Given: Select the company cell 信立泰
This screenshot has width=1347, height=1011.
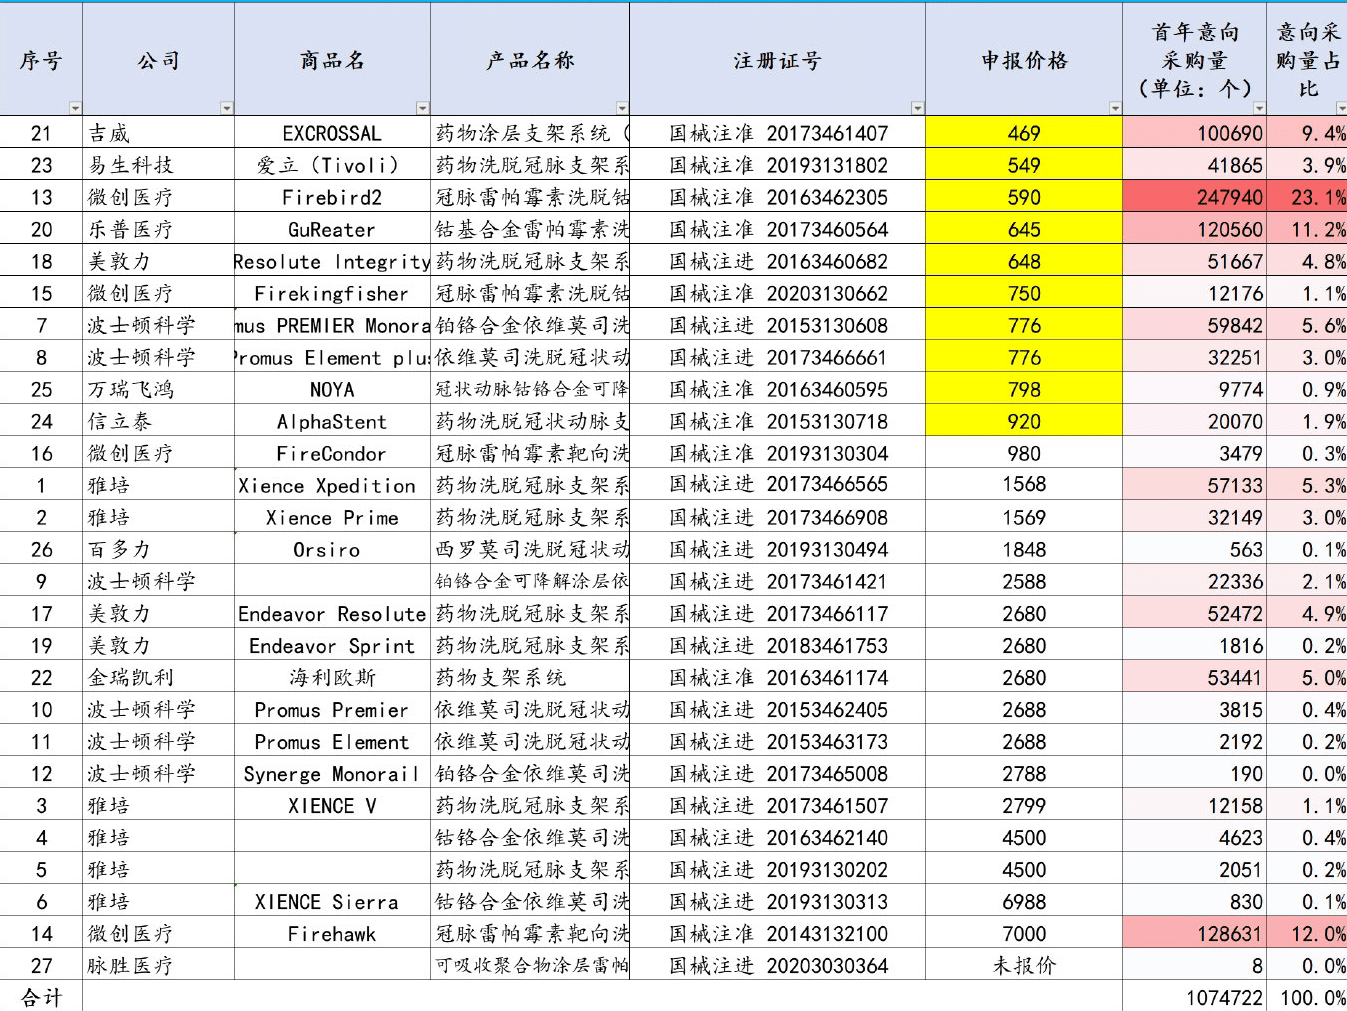Looking at the screenshot, I should [x=159, y=421].
